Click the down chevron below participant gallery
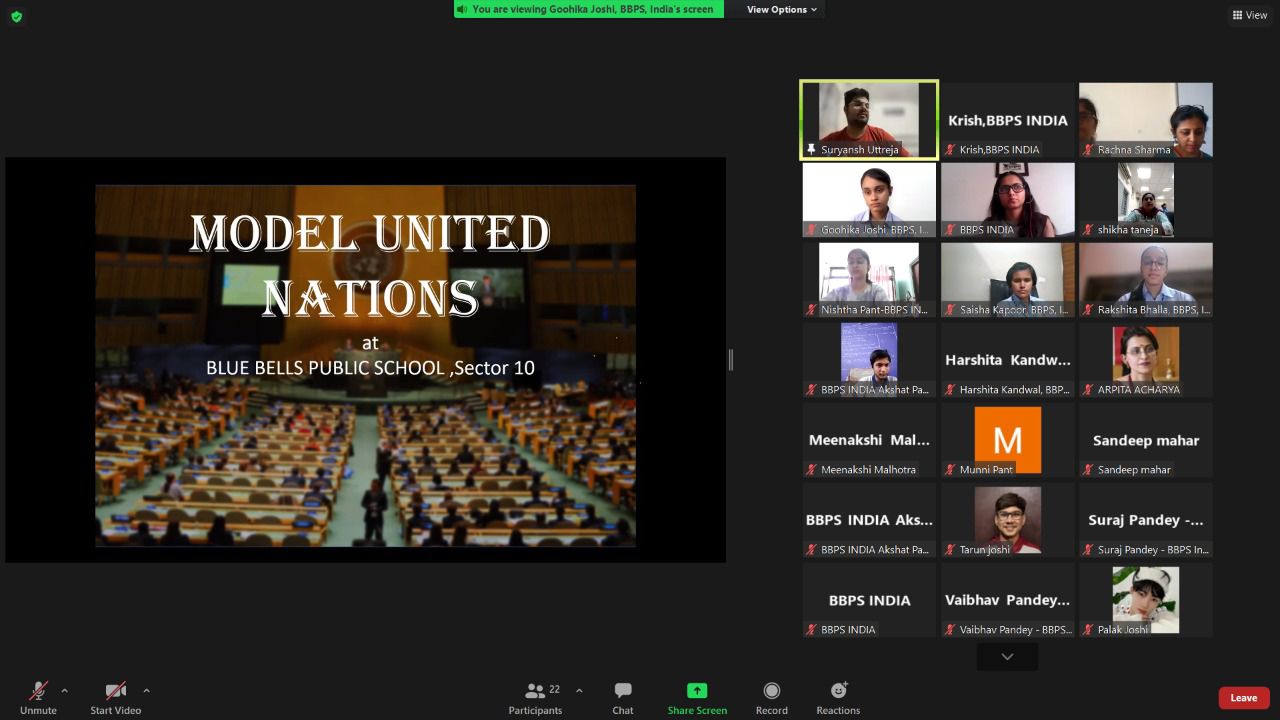 coord(1006,656)
